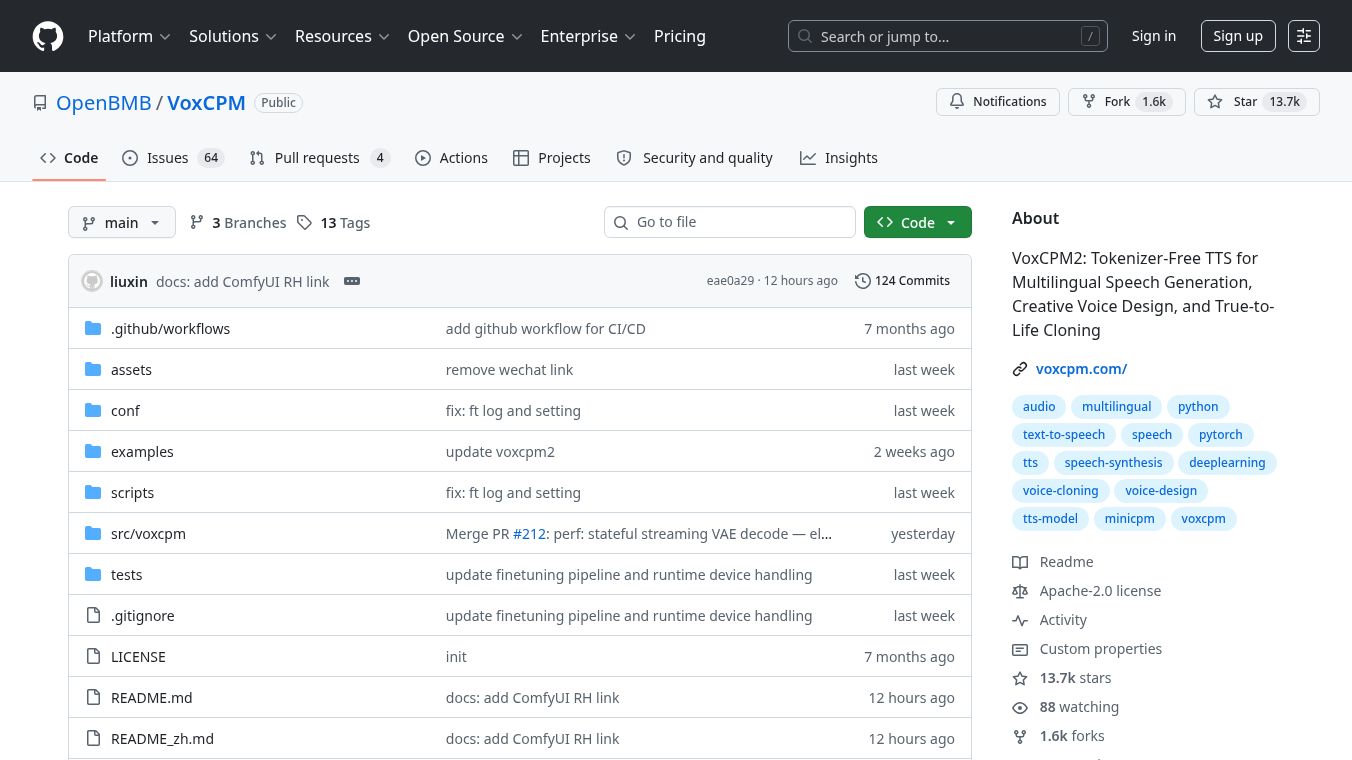This screenshot has height=760, width=1352.
Task: Open the Pull requests tab
Action: coord(319,158)
